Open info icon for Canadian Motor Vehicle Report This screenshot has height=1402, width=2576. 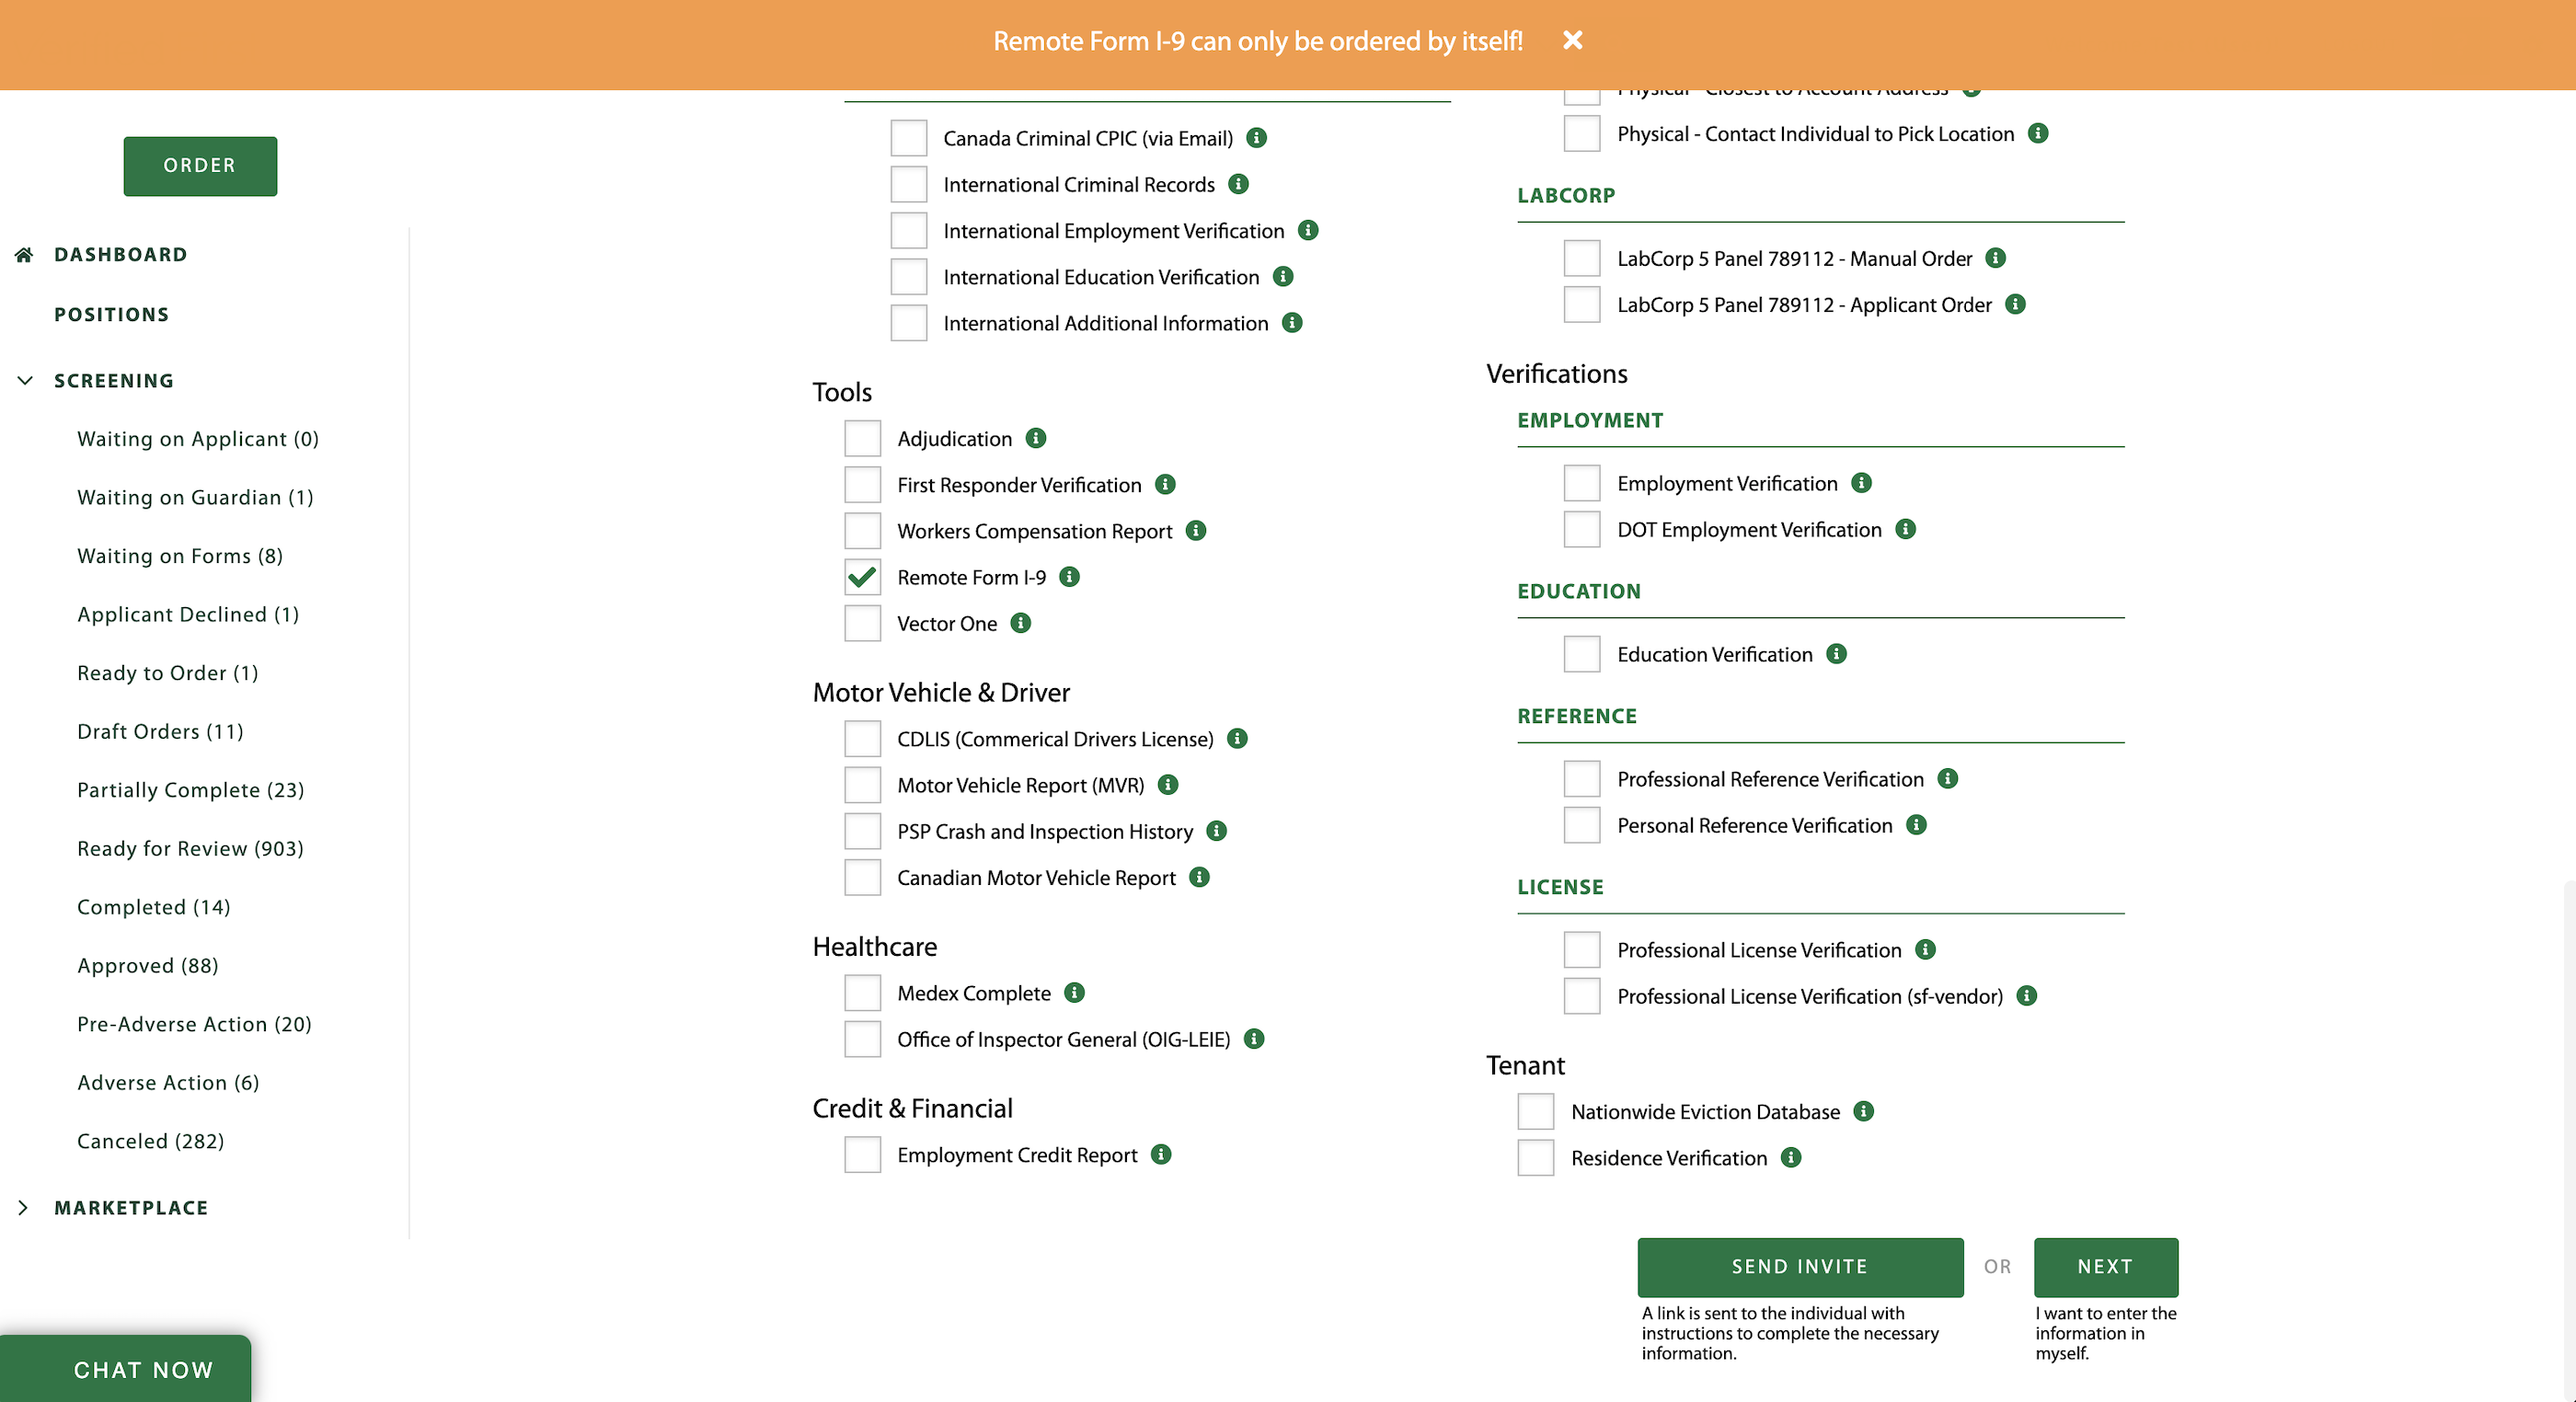(1200, 877)
